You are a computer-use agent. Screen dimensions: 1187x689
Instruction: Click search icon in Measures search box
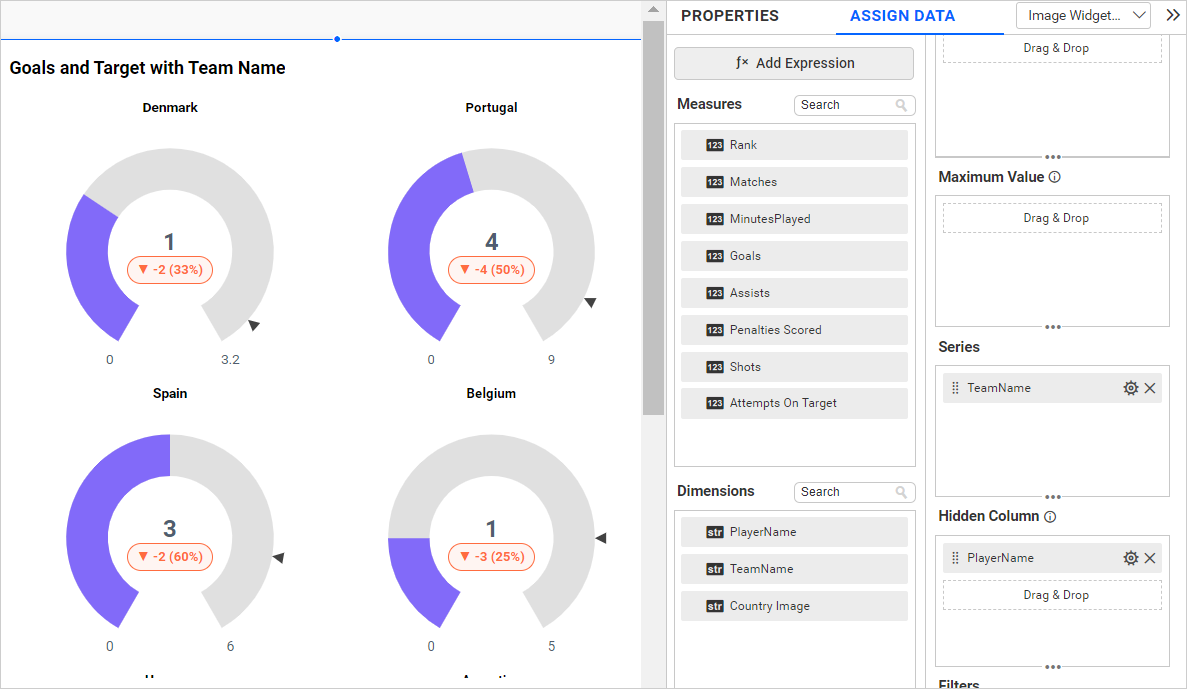(901, 105)
